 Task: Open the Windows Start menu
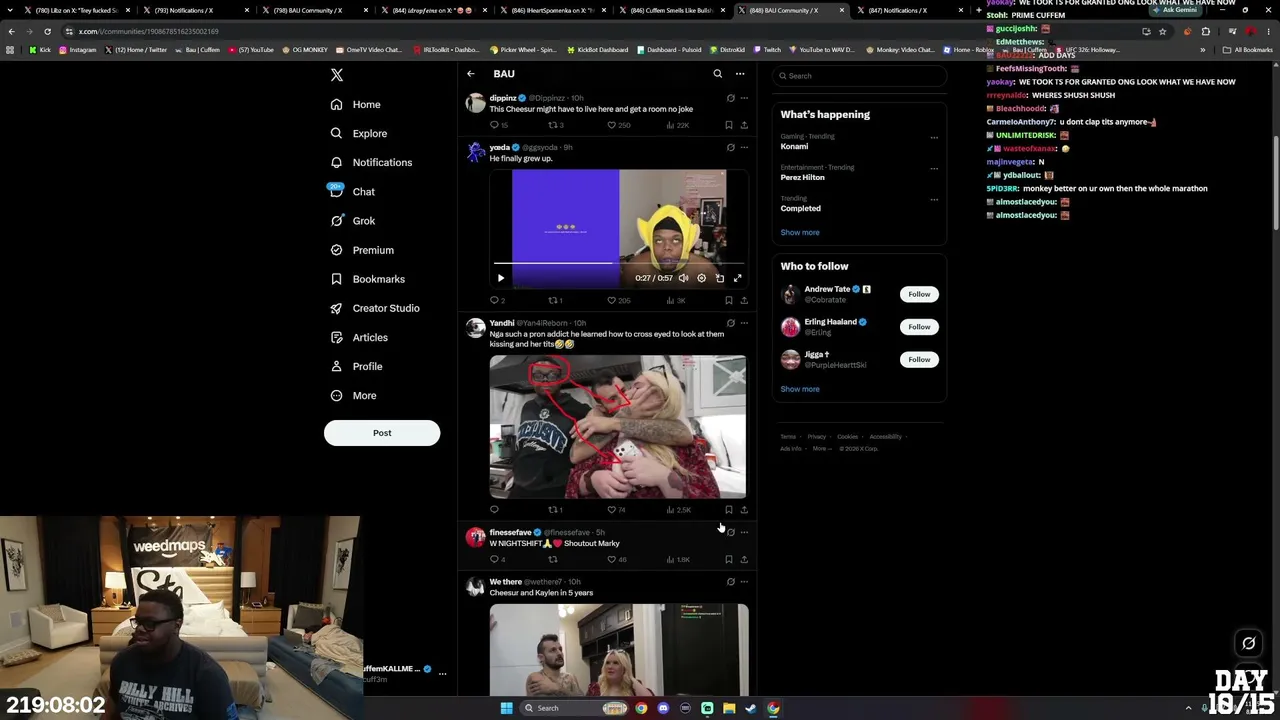coord(507,708)
